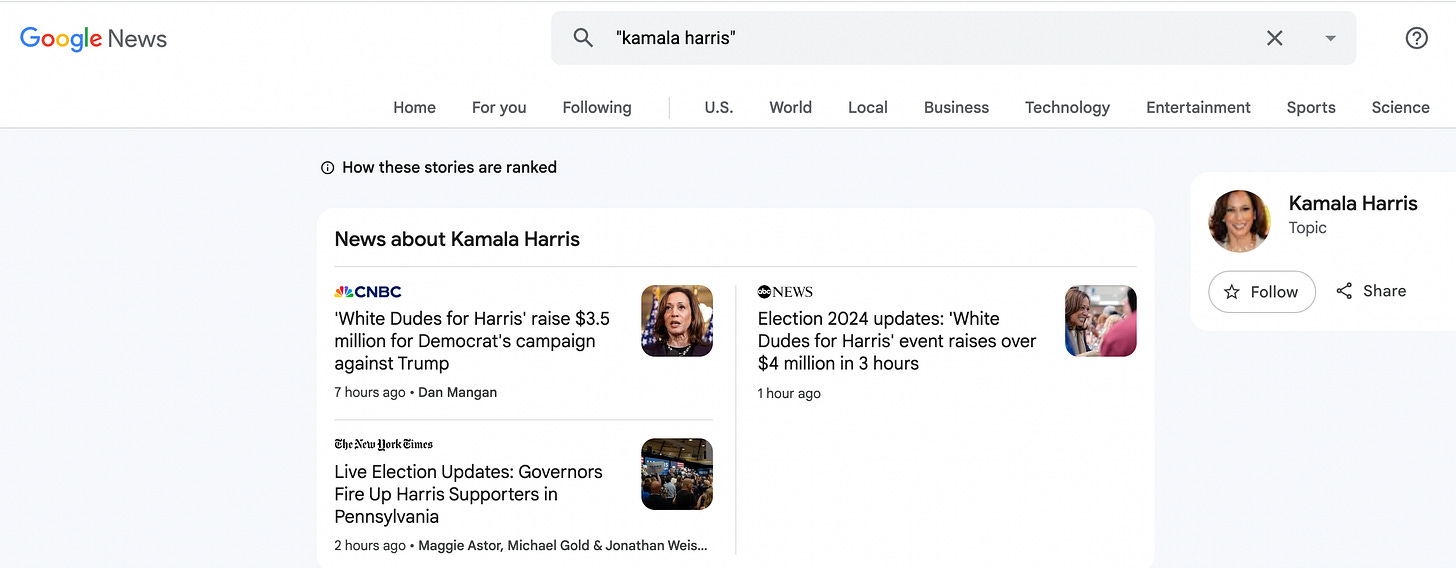
Task: Open Live Election Updates Governors article
Action: [469, 494]
